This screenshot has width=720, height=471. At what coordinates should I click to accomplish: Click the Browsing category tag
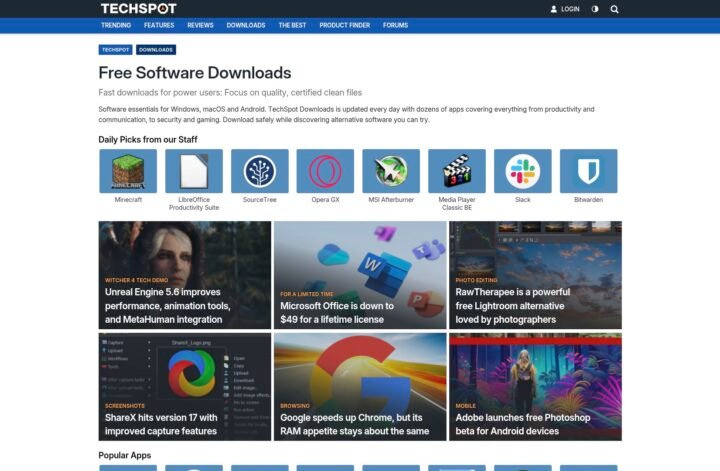295,406
